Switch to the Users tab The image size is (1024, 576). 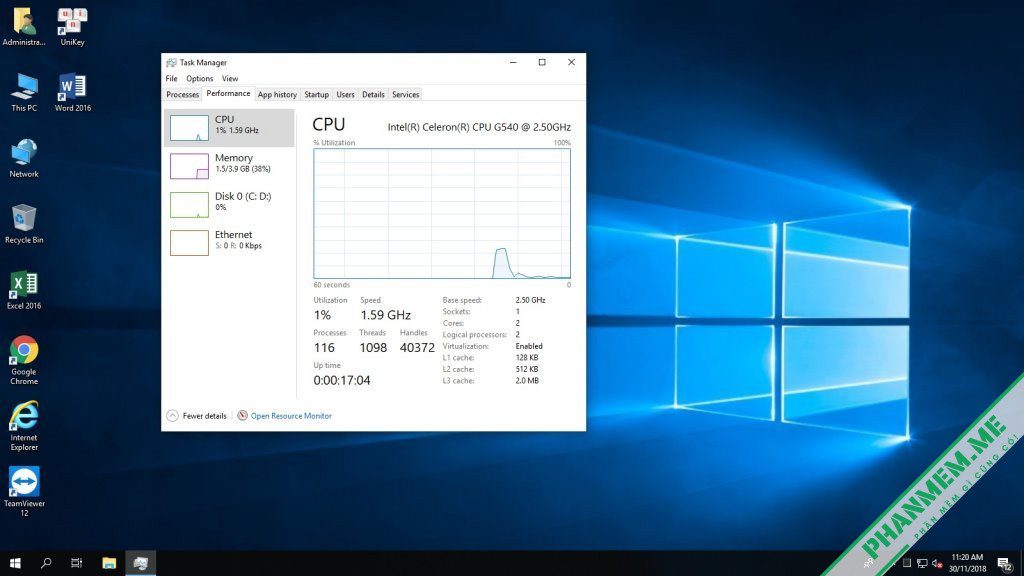(x=345, y=95)
